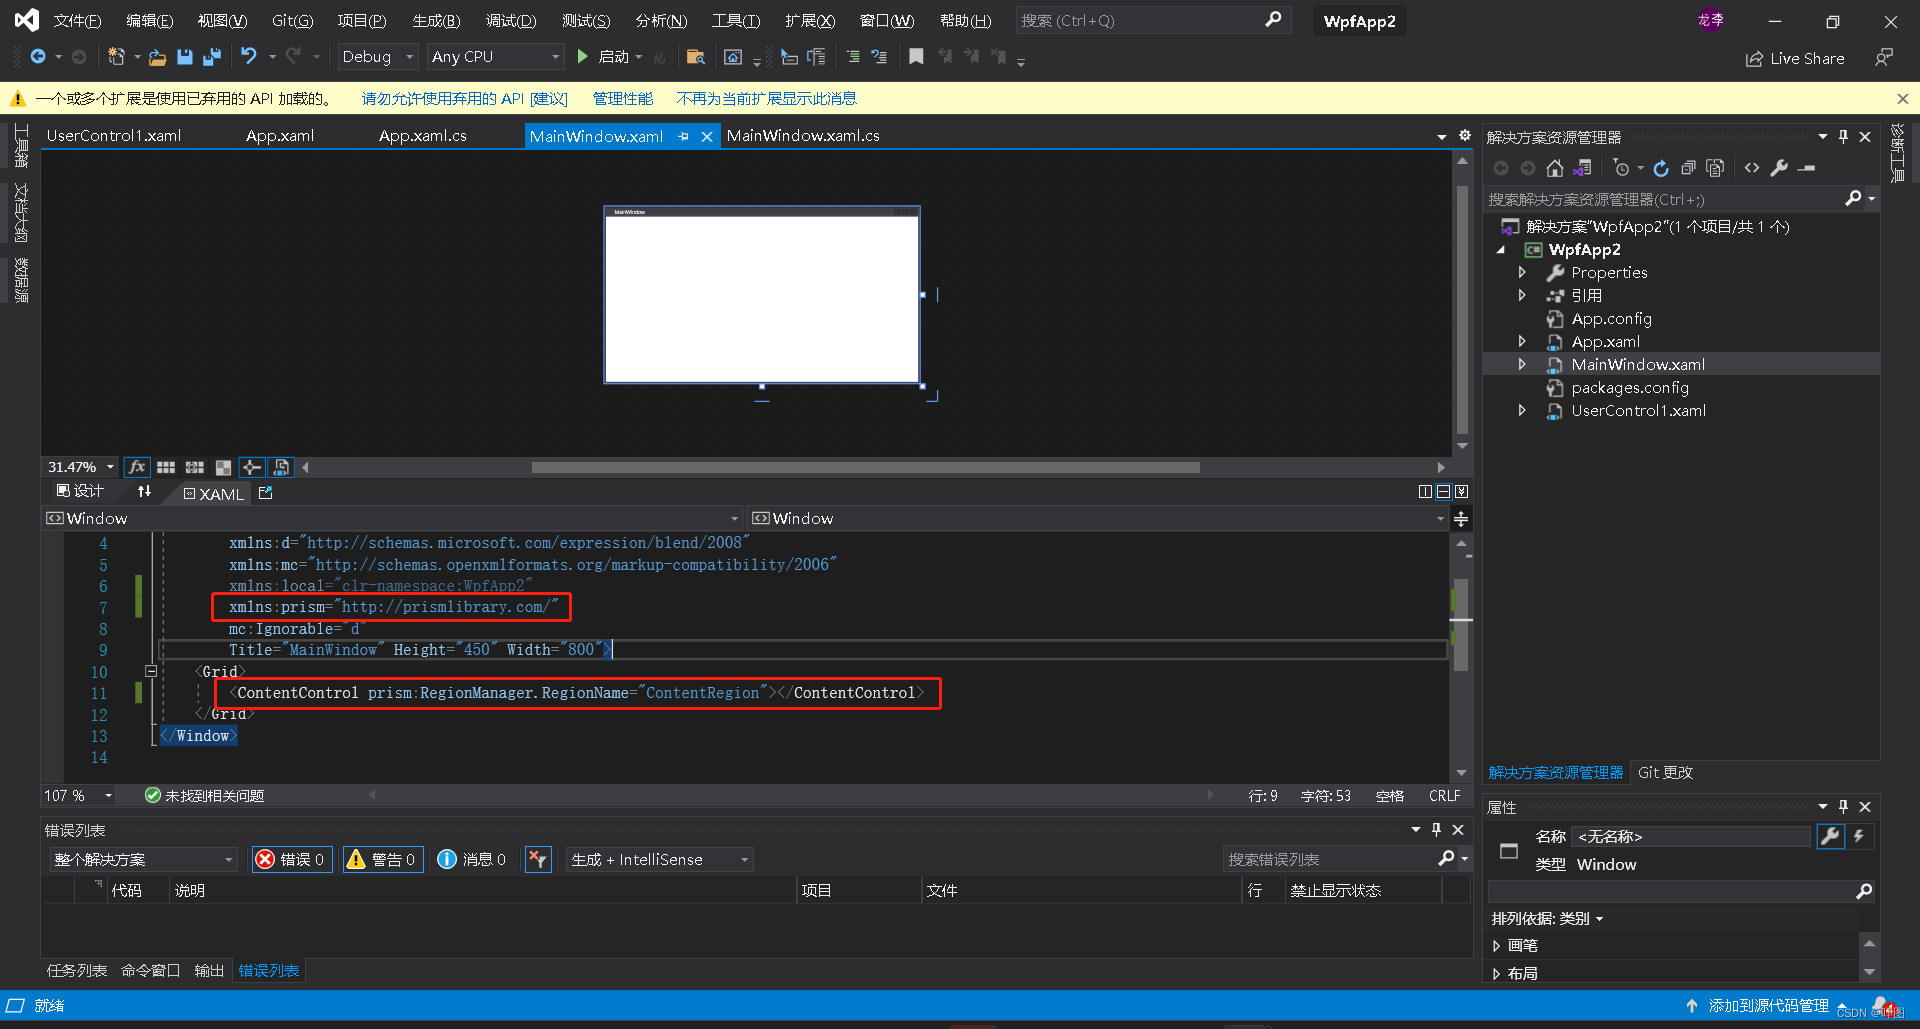
Task: Click the Open File folder icon
Action: [x=157, y=57]
